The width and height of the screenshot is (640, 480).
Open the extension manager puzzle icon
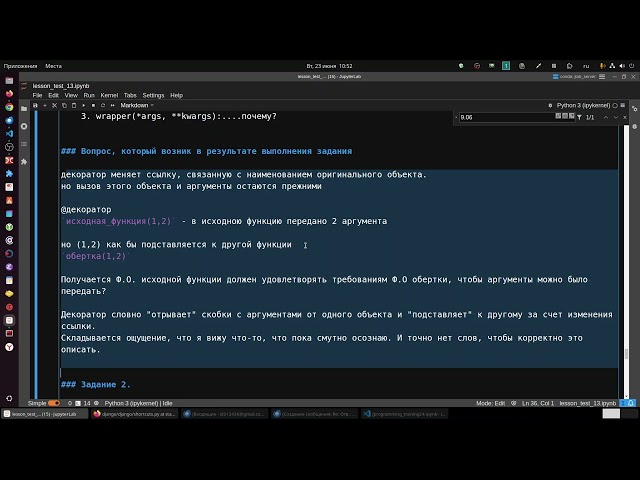coord(24,161)
